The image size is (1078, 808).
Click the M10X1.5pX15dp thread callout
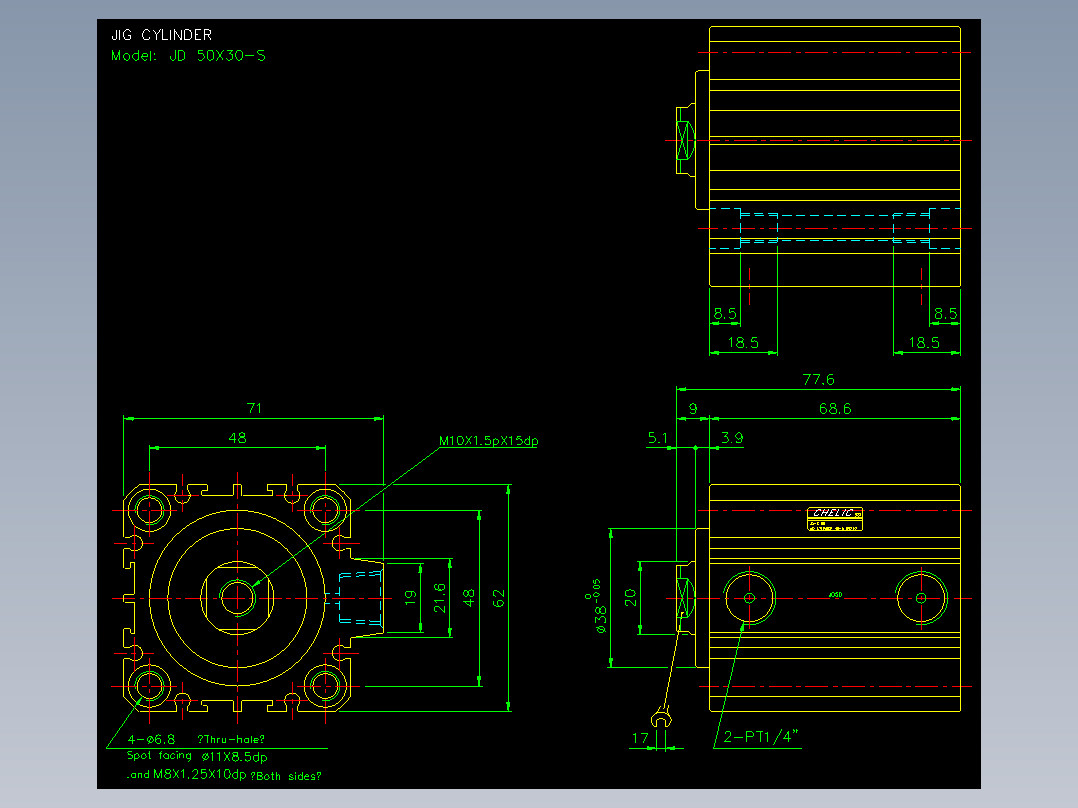(x=488, y=441)
